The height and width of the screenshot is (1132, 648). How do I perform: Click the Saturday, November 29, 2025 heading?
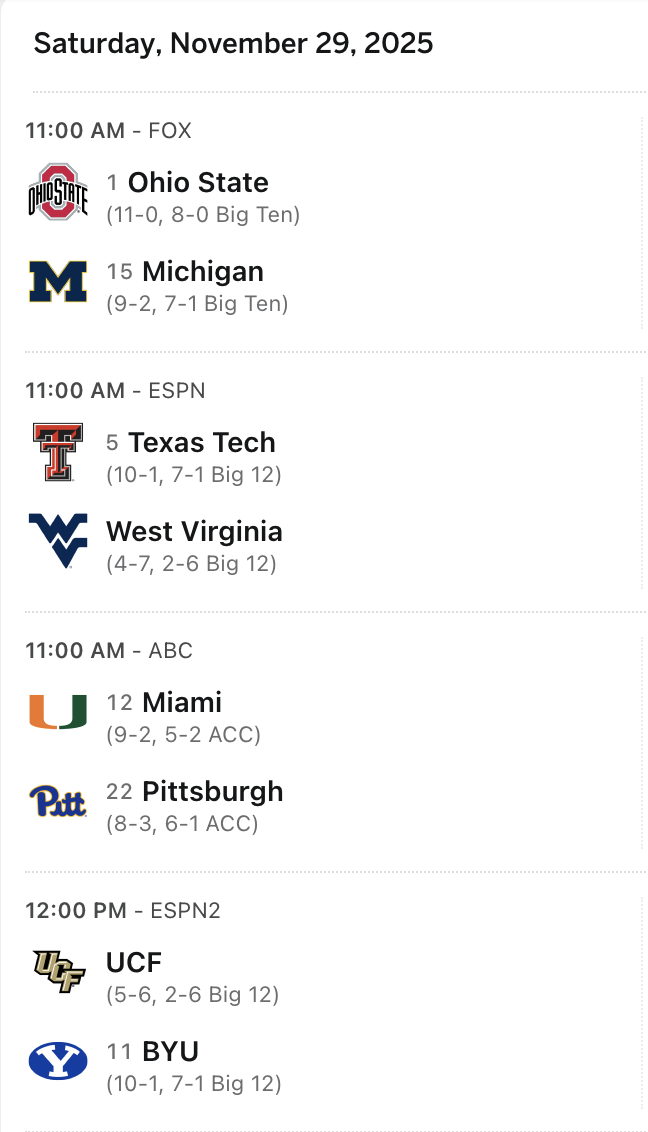click(233, 44)
